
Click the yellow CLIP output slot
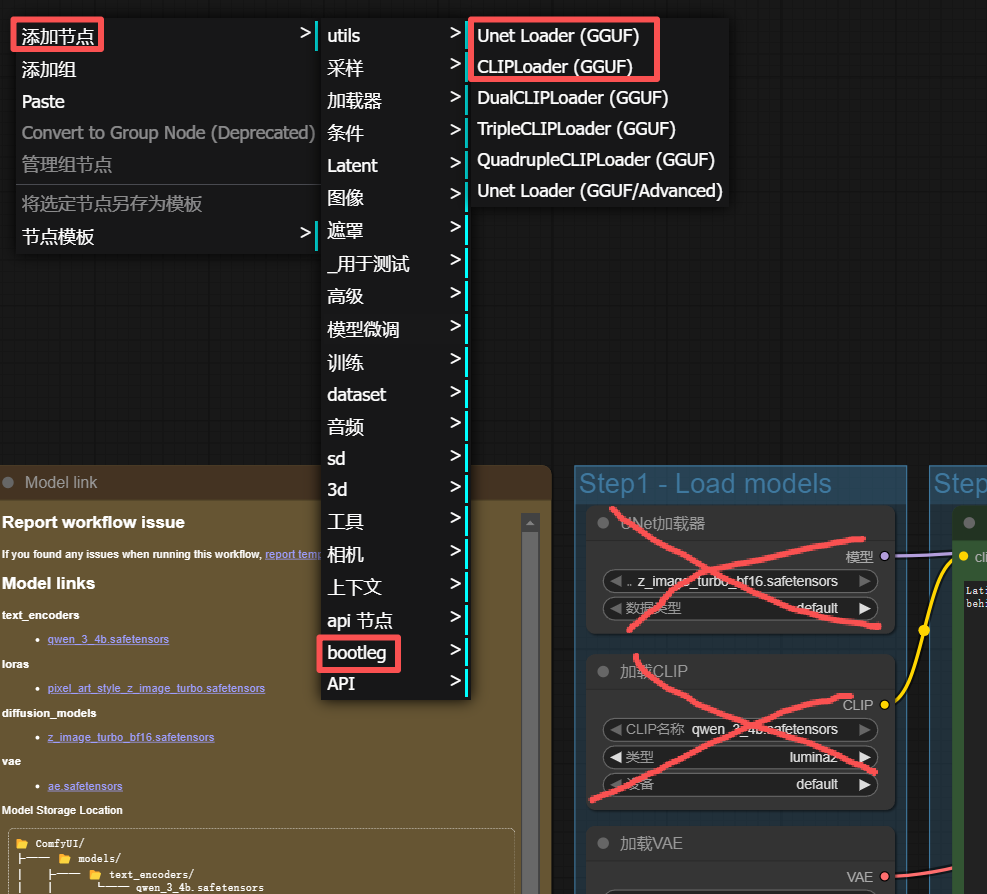(884, 705)
